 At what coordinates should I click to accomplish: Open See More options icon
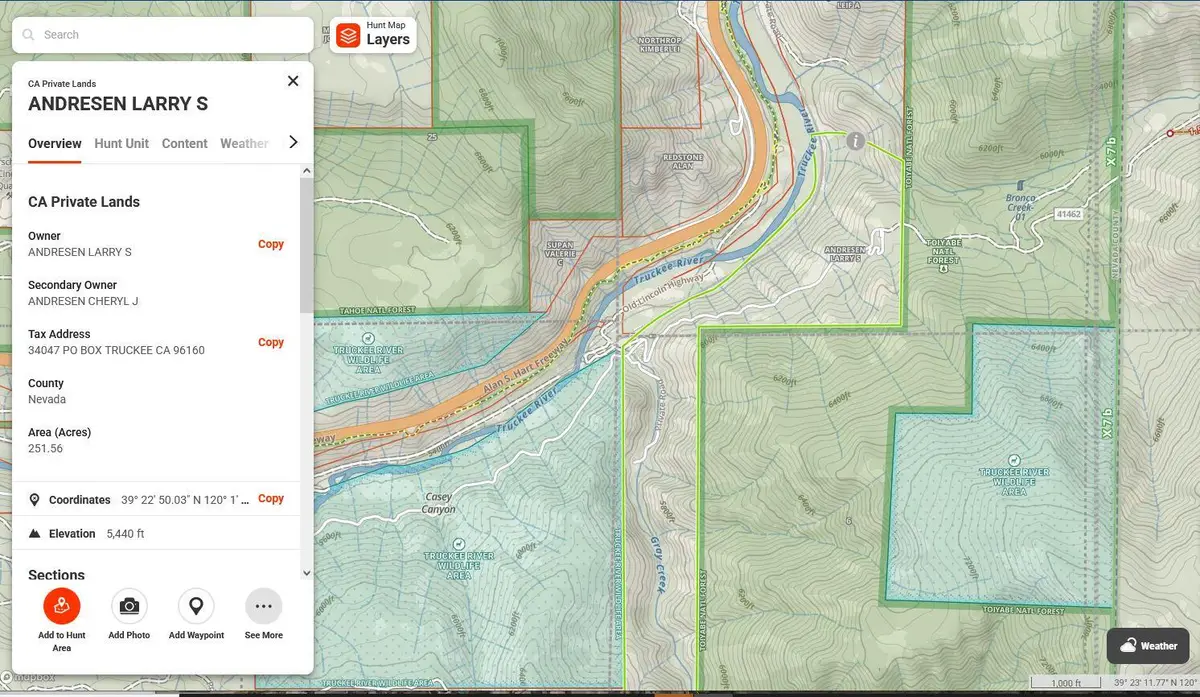click(264, 606)
